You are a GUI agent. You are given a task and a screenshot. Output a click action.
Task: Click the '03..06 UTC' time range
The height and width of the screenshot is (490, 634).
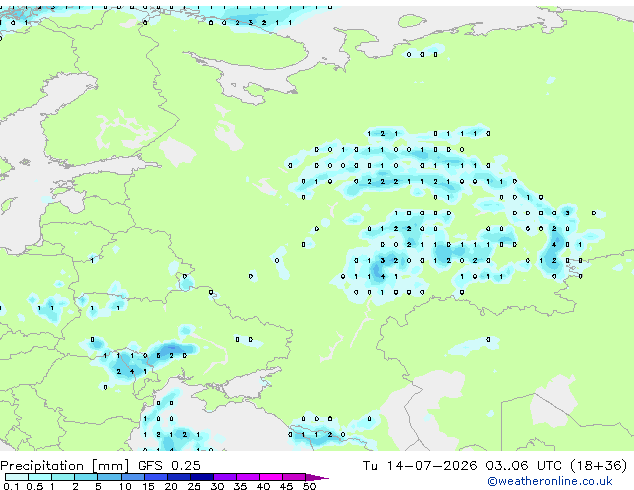pyautogui.click(x=523, y=466)
